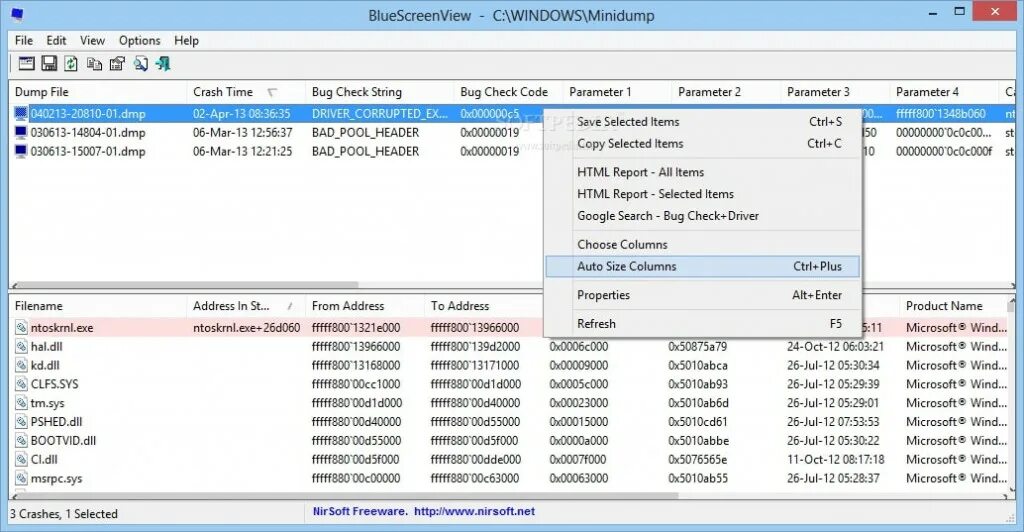Screen dimensions: 1024x532
Task: Click the file icon next to PSHED.dll
Action: [21, 422]
